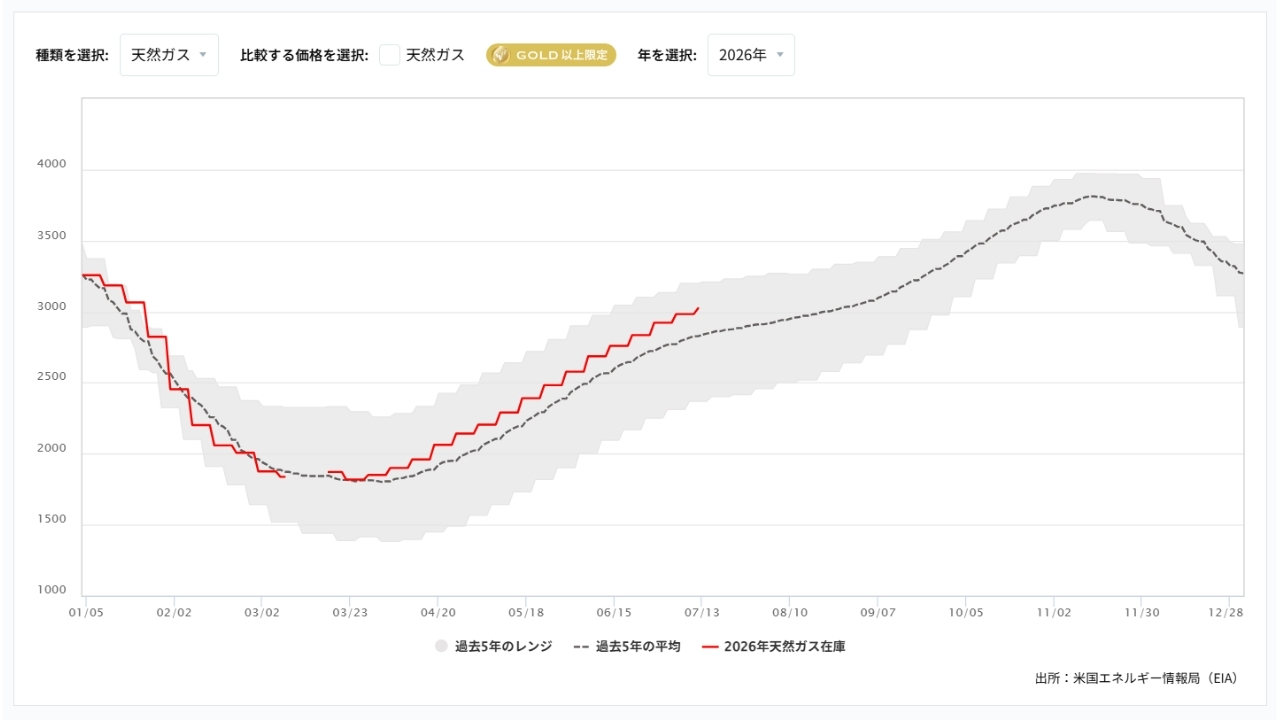Image resolution: width=1280 pixels, height=720 pixels.
Task: Click the 01/05 x-axis date label
Action: pos(86,612)
